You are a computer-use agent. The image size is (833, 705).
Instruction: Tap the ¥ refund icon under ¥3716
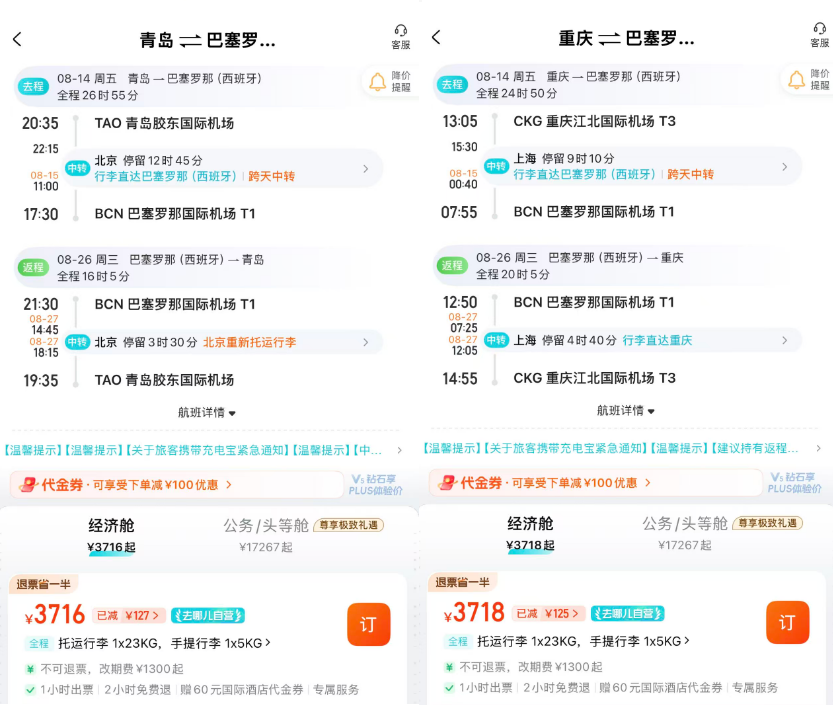(x=30, y=669)
